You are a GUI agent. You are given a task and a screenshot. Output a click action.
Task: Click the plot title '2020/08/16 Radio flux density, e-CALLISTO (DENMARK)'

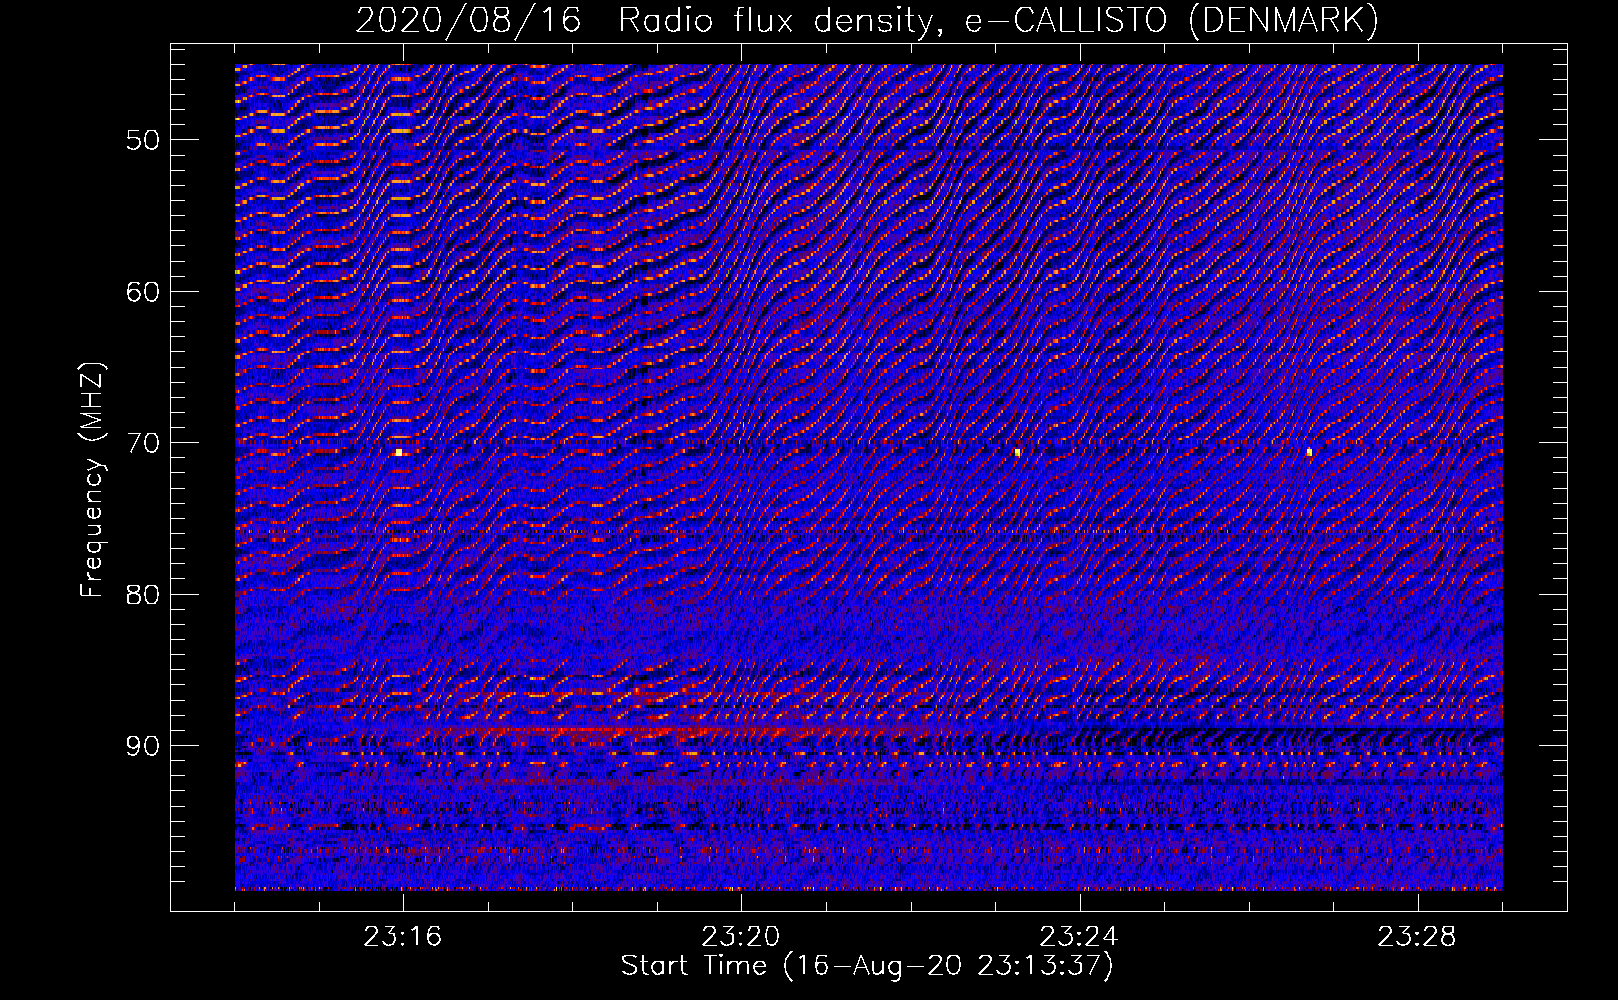coord(867,21)
